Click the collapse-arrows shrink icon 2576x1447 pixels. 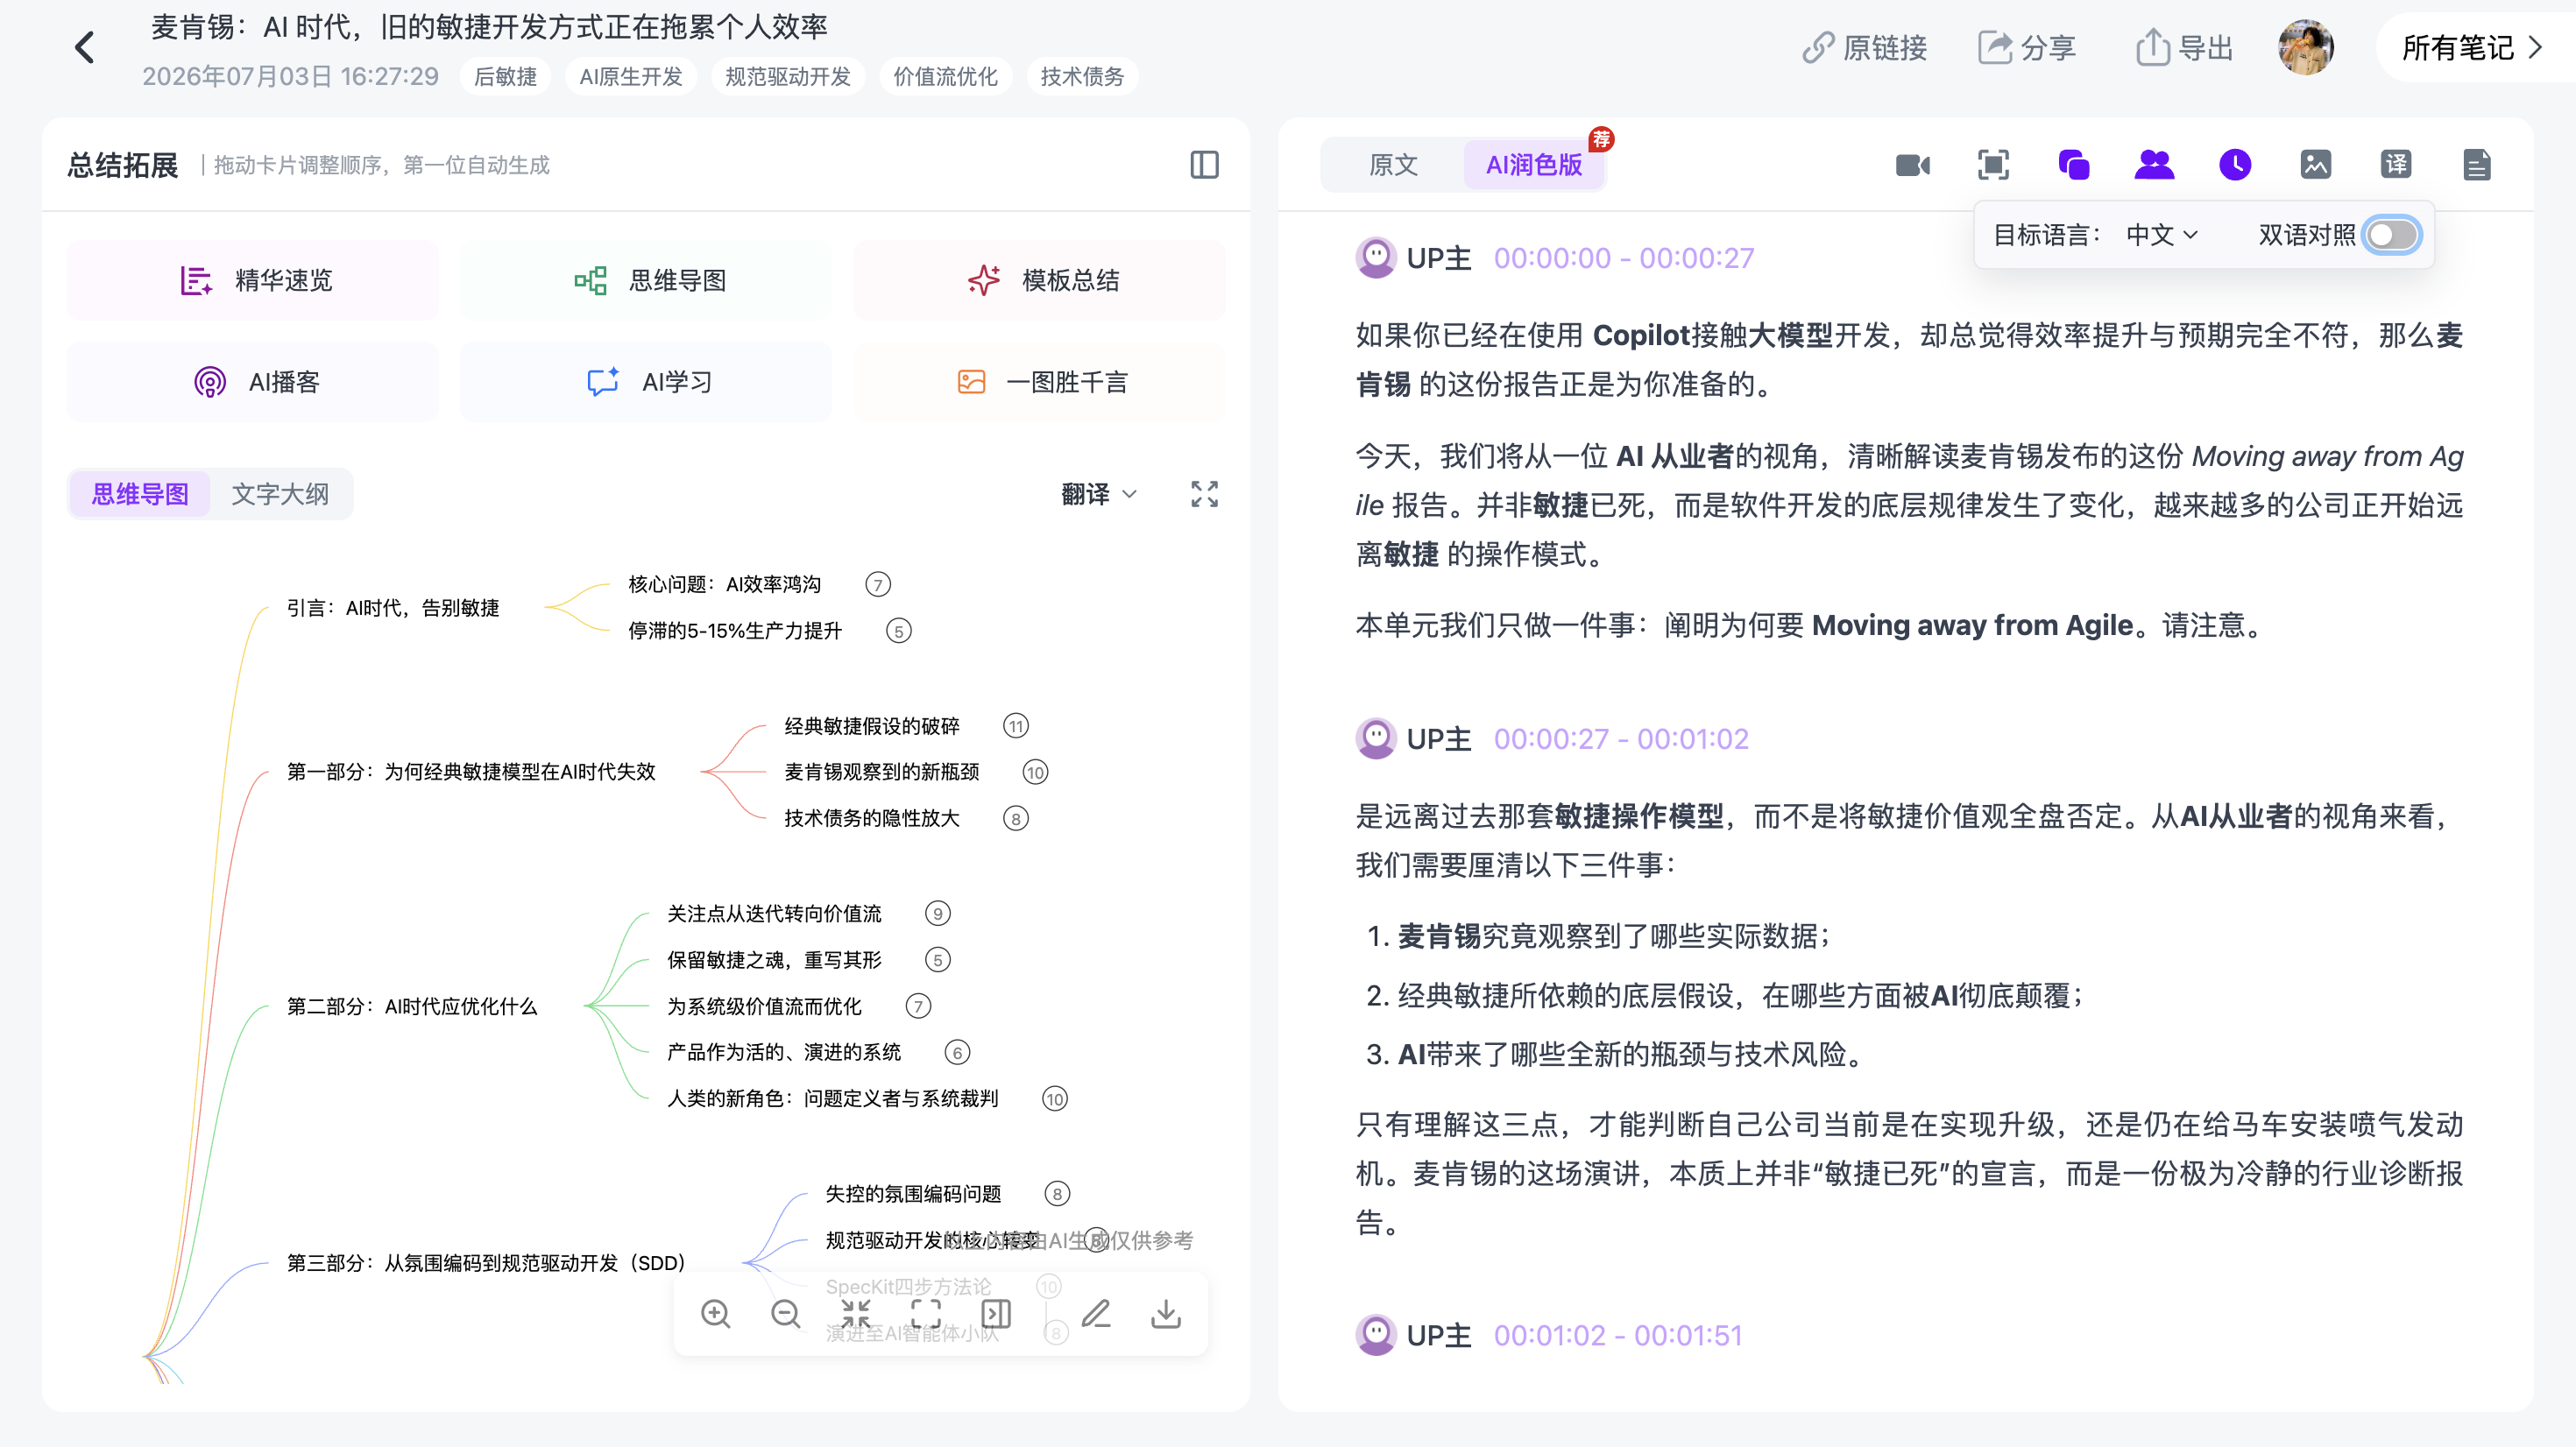(856, 1314)
